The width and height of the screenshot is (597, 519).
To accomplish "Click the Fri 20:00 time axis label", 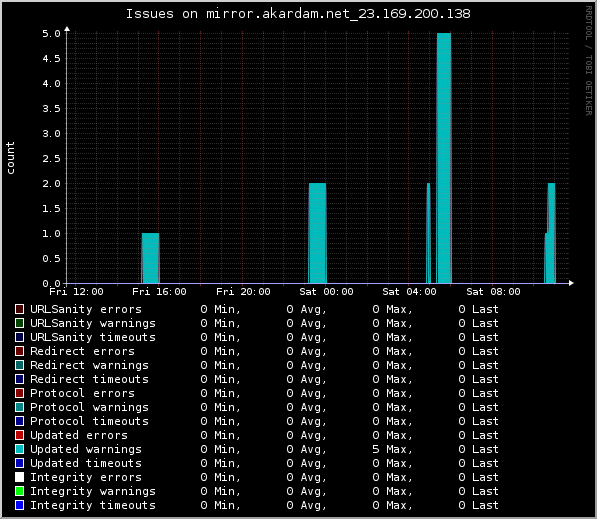I will coord(243,292).
